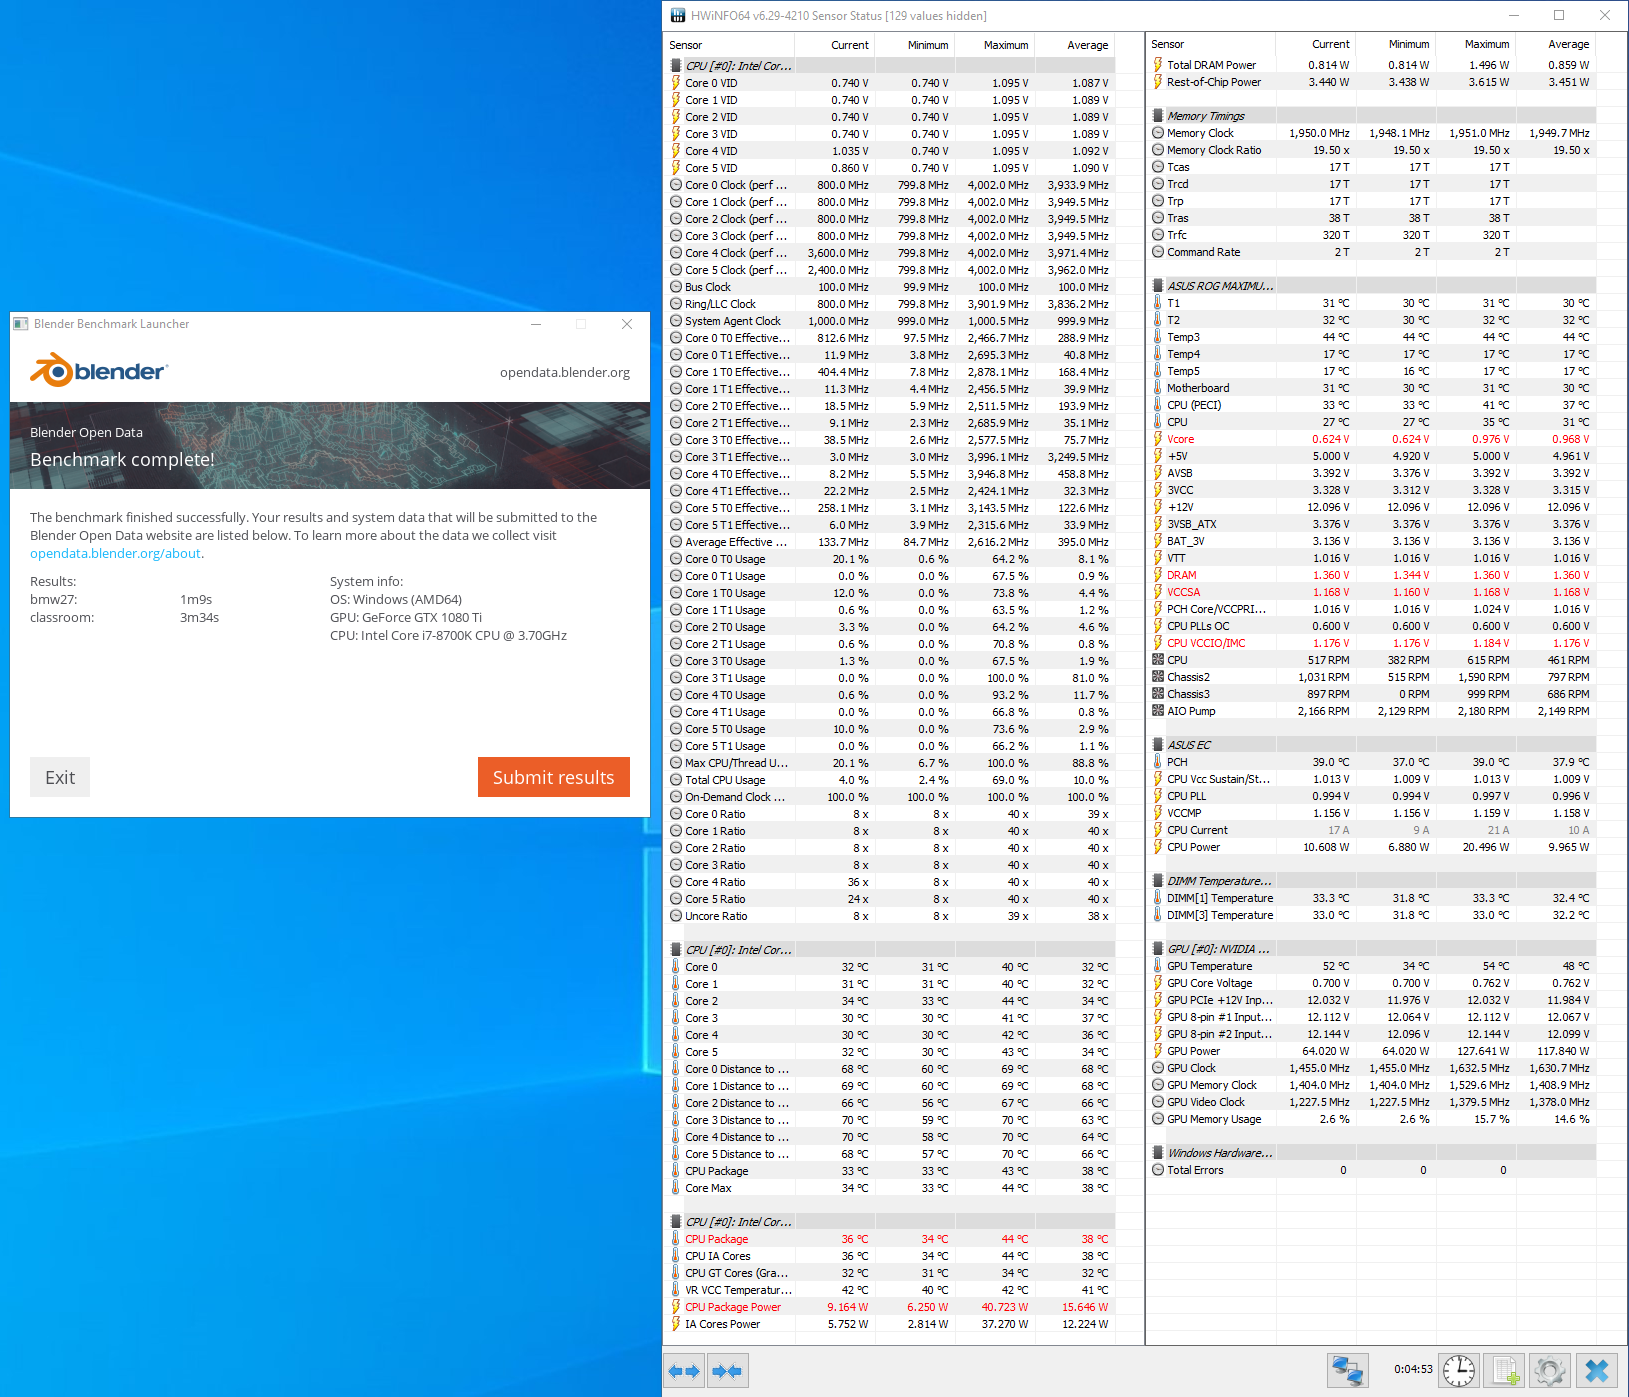Start logging with the sheet plus icon
This screenshot has height=1397, width=1629.
1505,1370
